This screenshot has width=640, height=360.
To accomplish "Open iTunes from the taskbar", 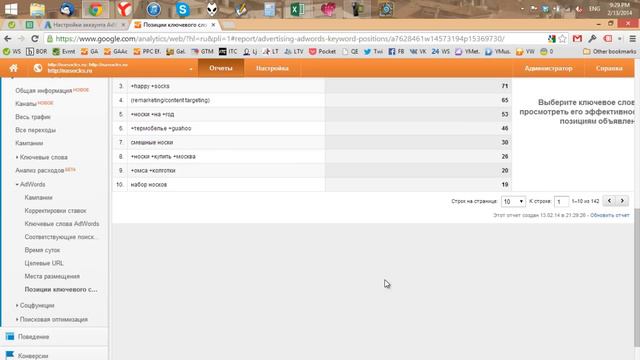I will tap(153, 9).
